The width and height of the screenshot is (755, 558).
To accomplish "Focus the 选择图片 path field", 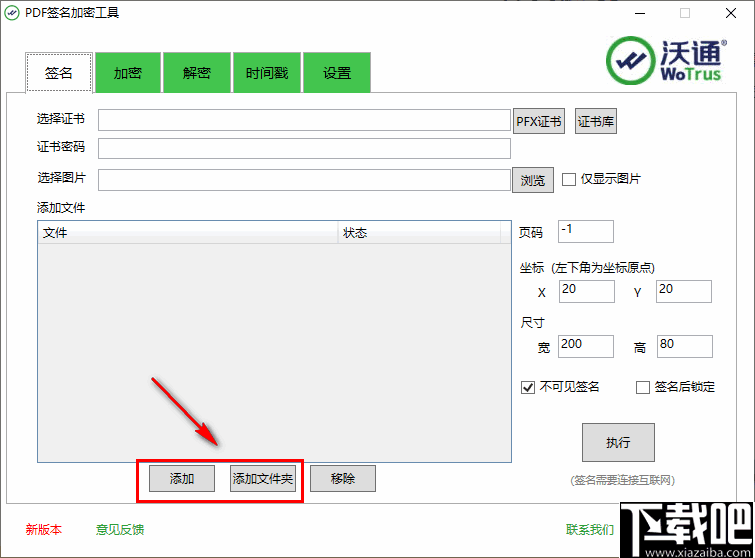I will pyautogui.click(x=304, y=180).
